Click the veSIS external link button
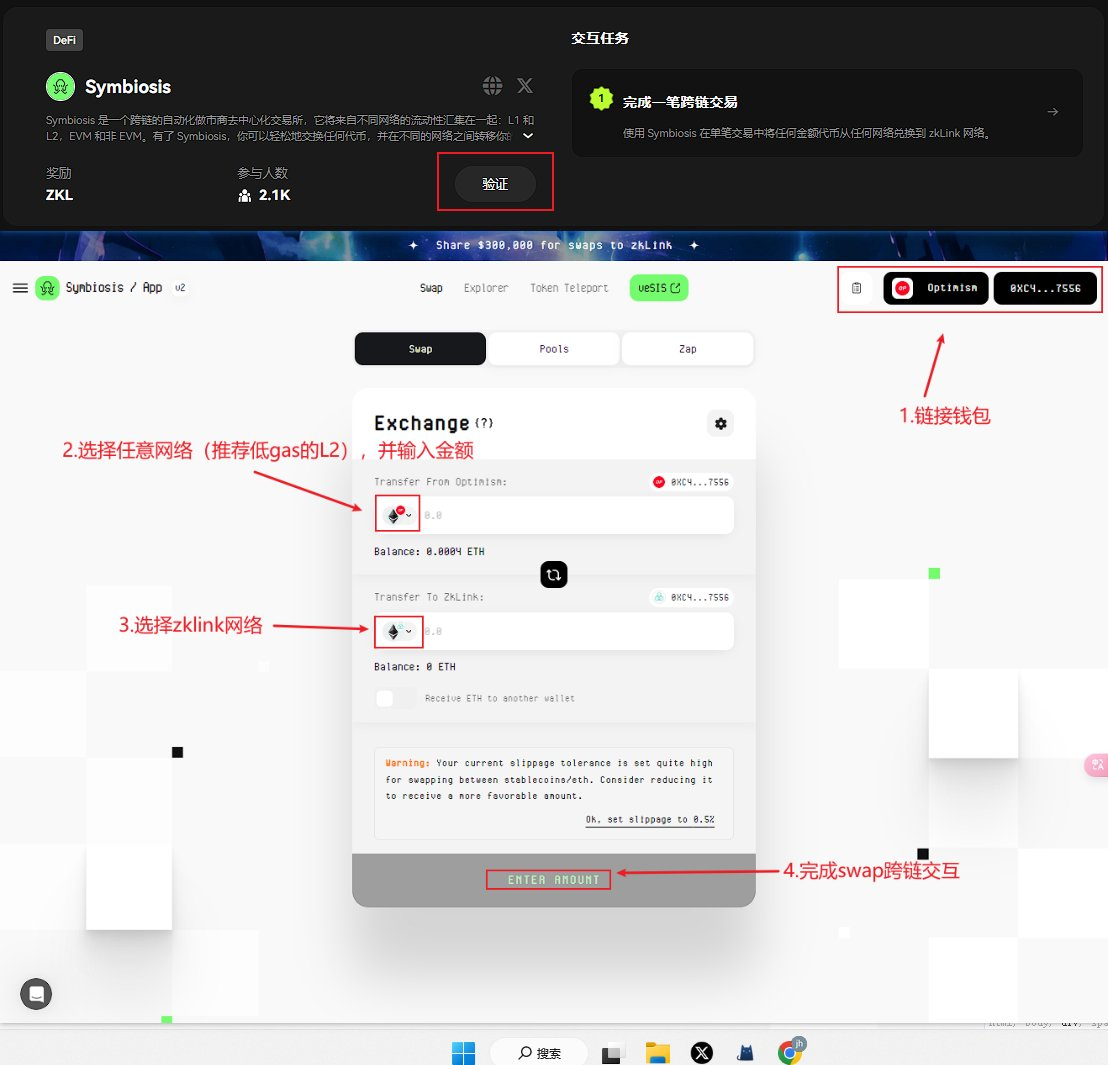The image size is (1108, 1065). click(659, 288)
